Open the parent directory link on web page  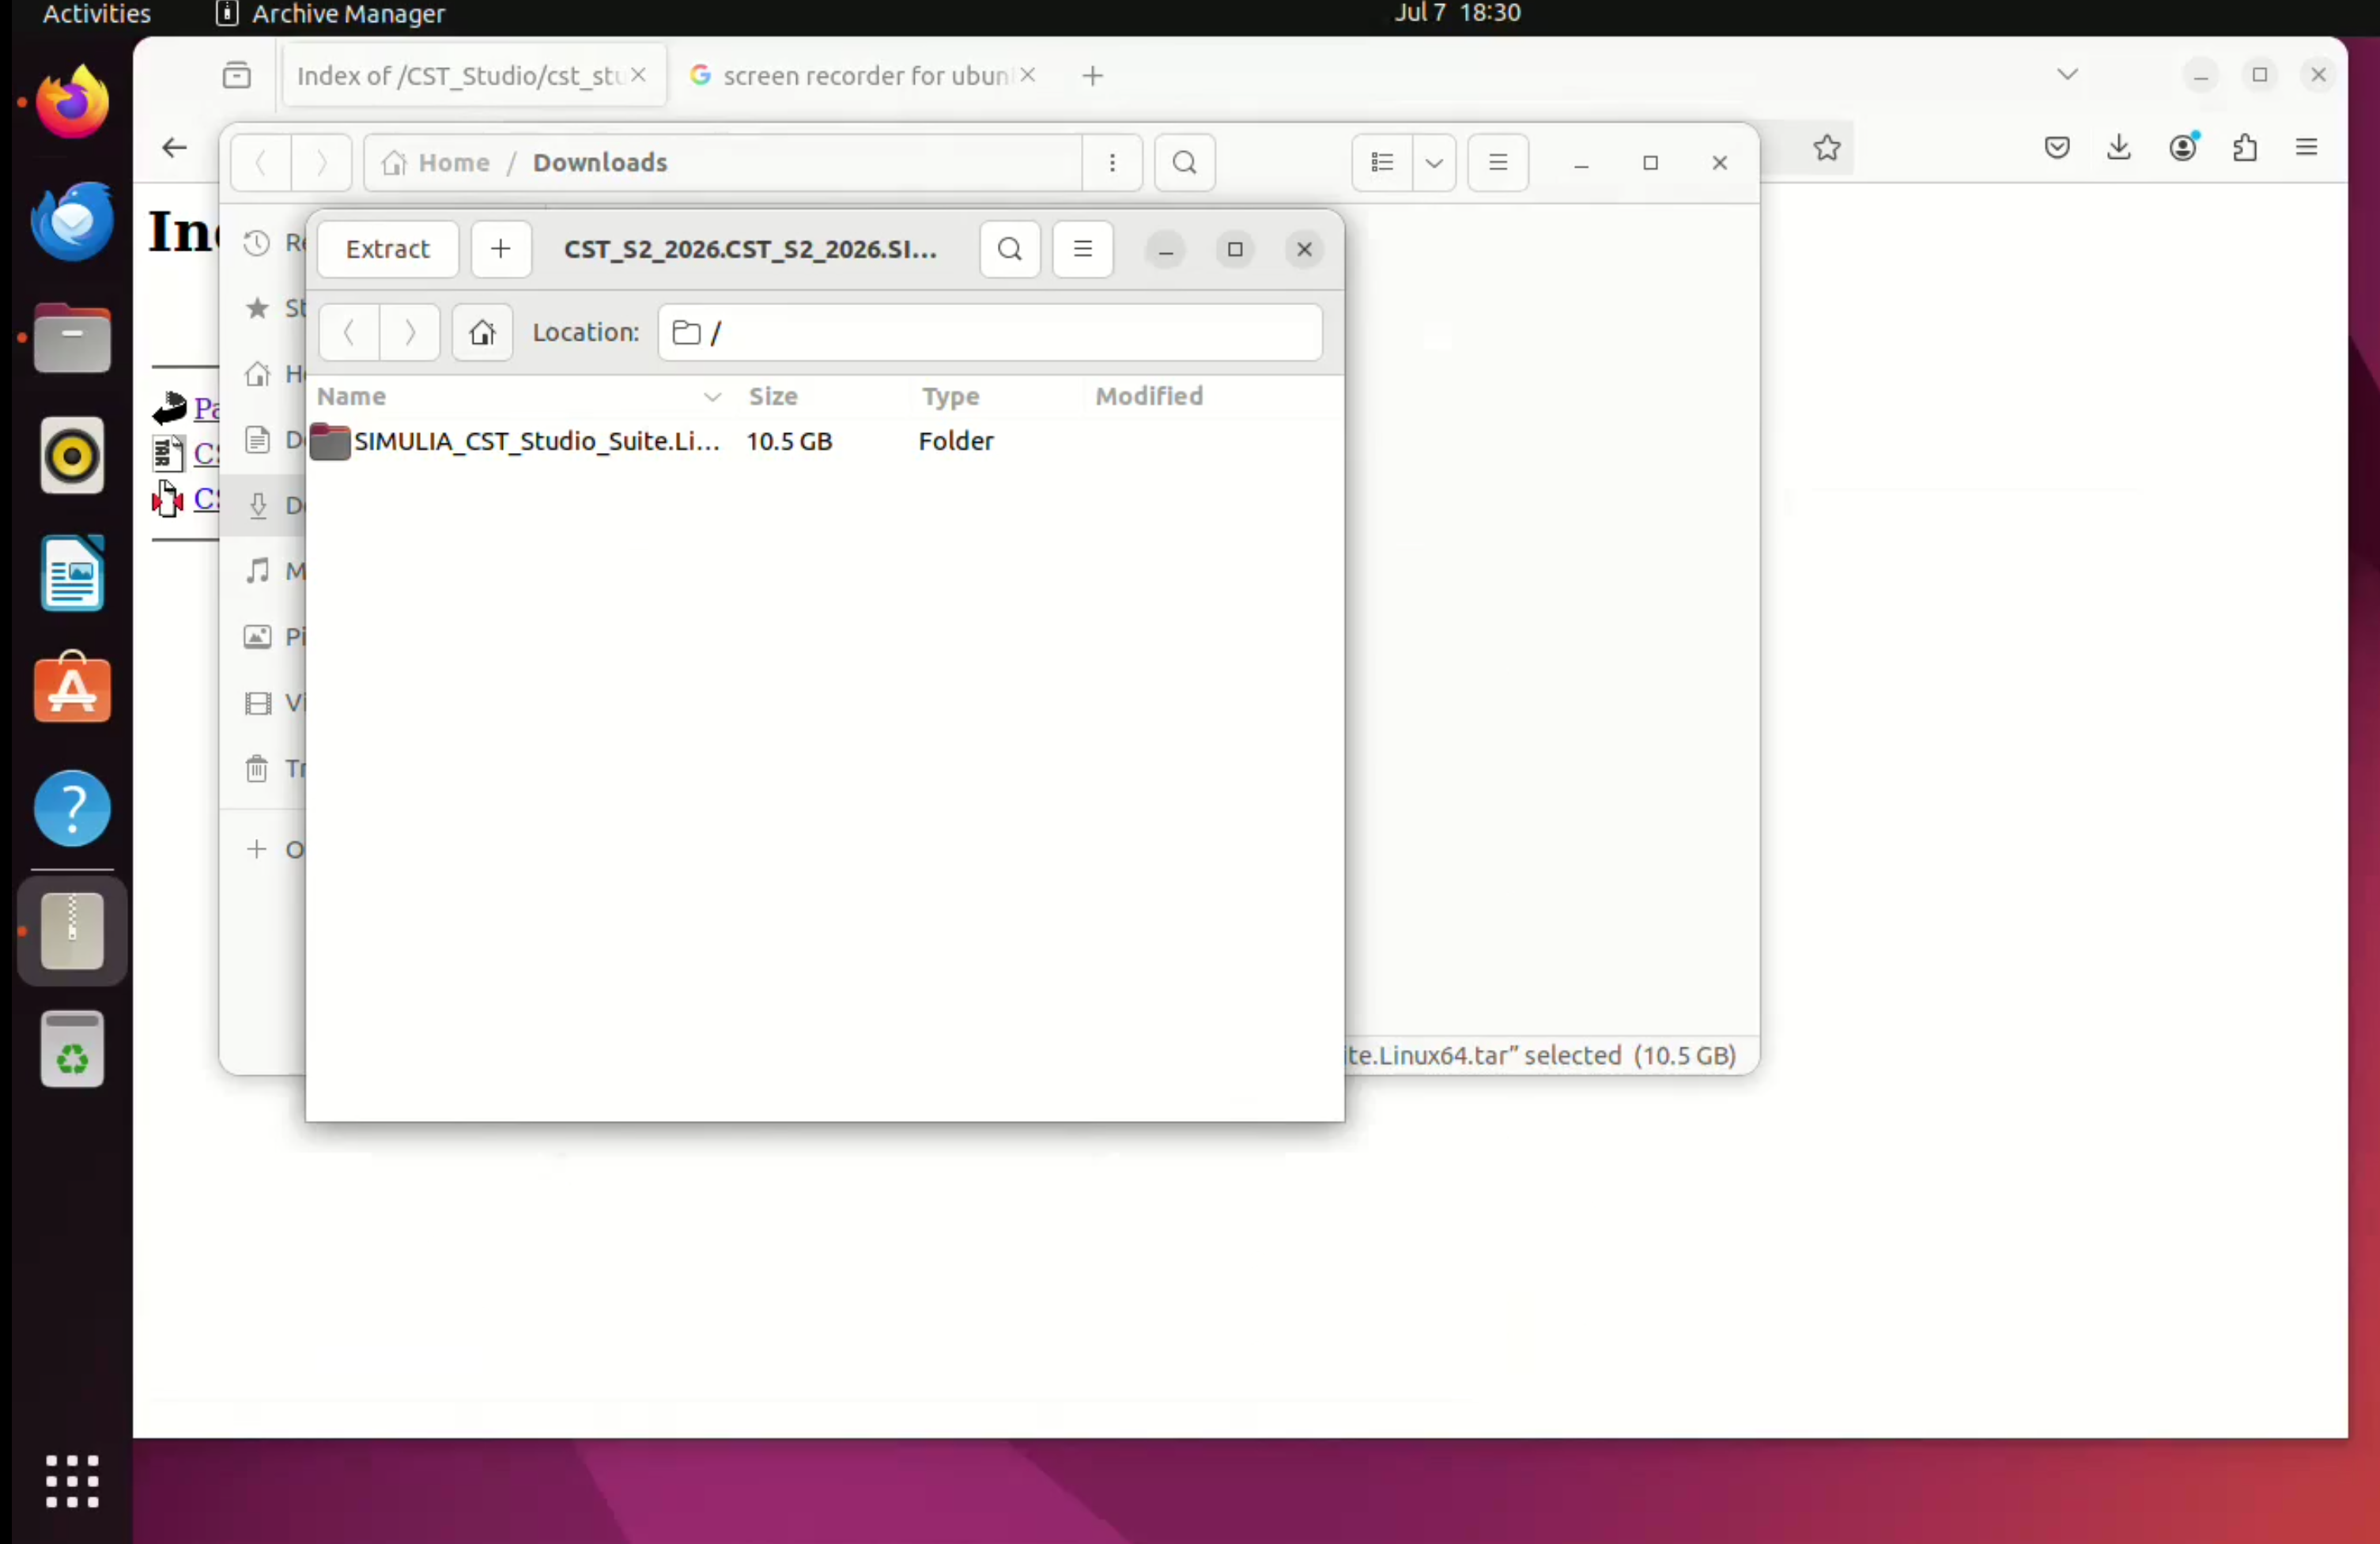(x=207, y=408)
